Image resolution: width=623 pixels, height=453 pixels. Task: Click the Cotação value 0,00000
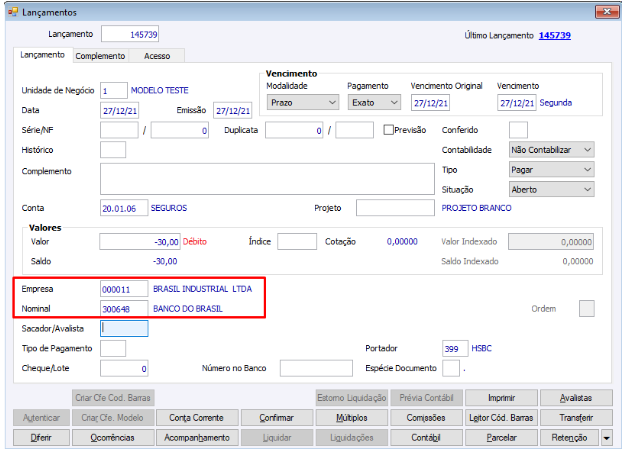click(x=402, y=242)
